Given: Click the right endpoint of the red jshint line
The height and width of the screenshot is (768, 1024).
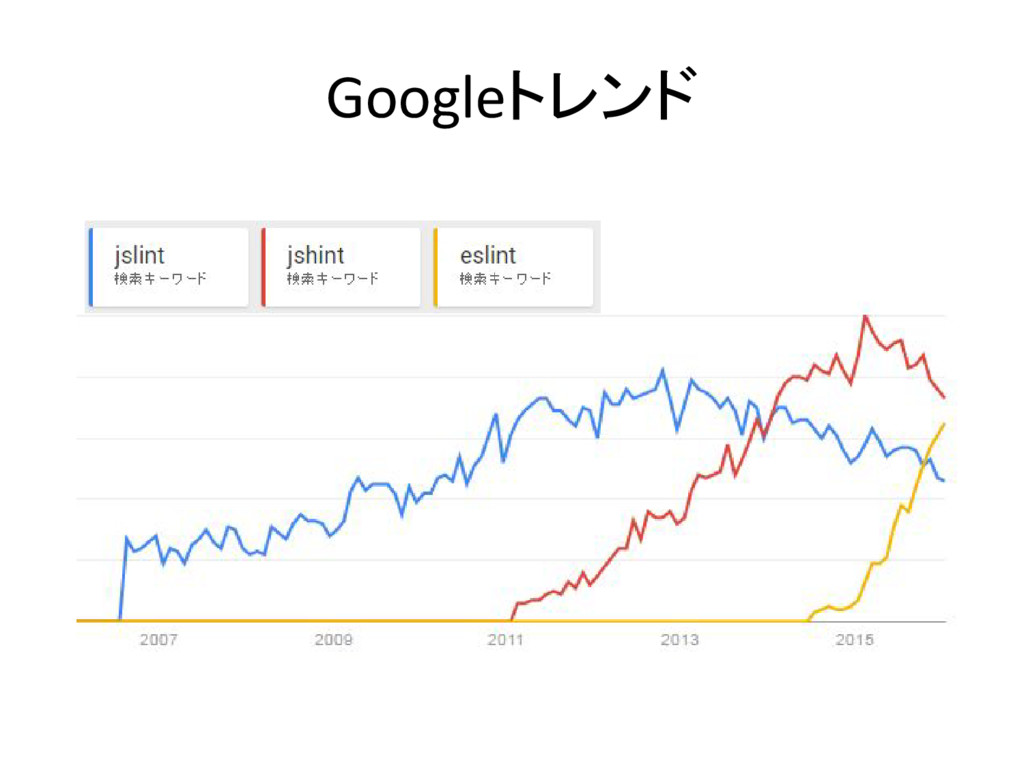Looking at the screenshot, I should pos(944,397).
